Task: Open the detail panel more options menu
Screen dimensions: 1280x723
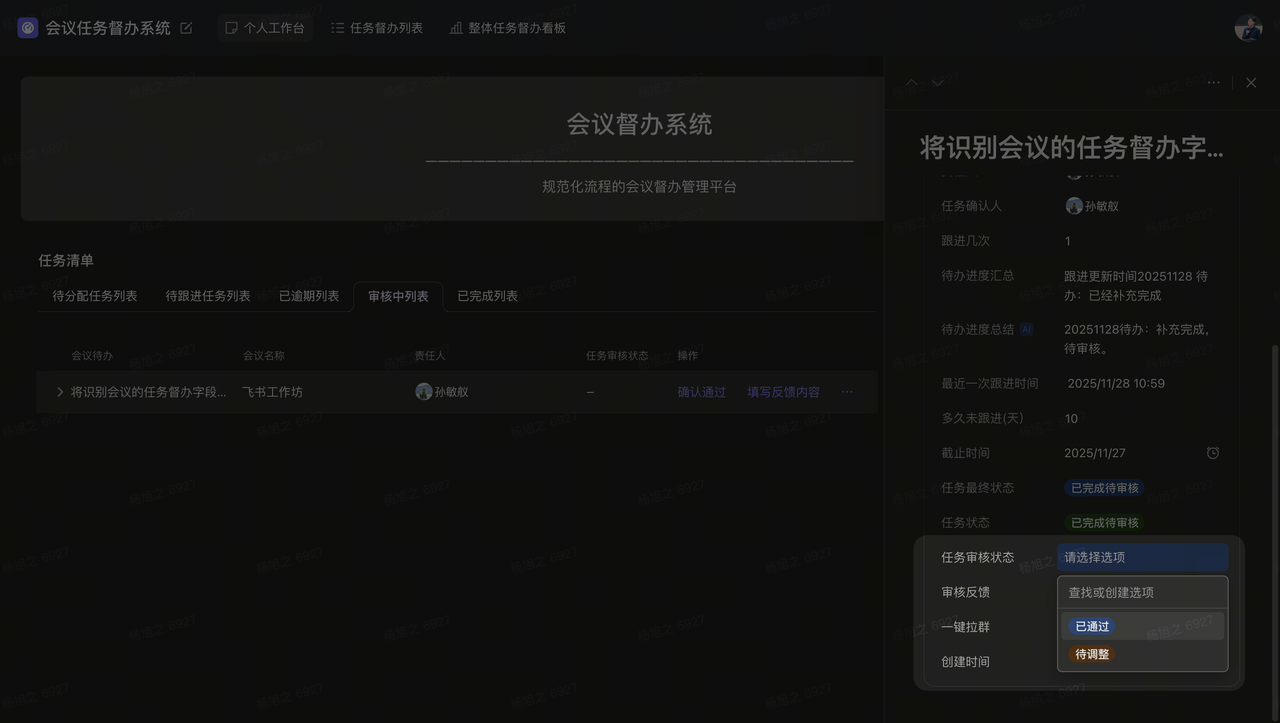Action: click(x=1213, y=83)
